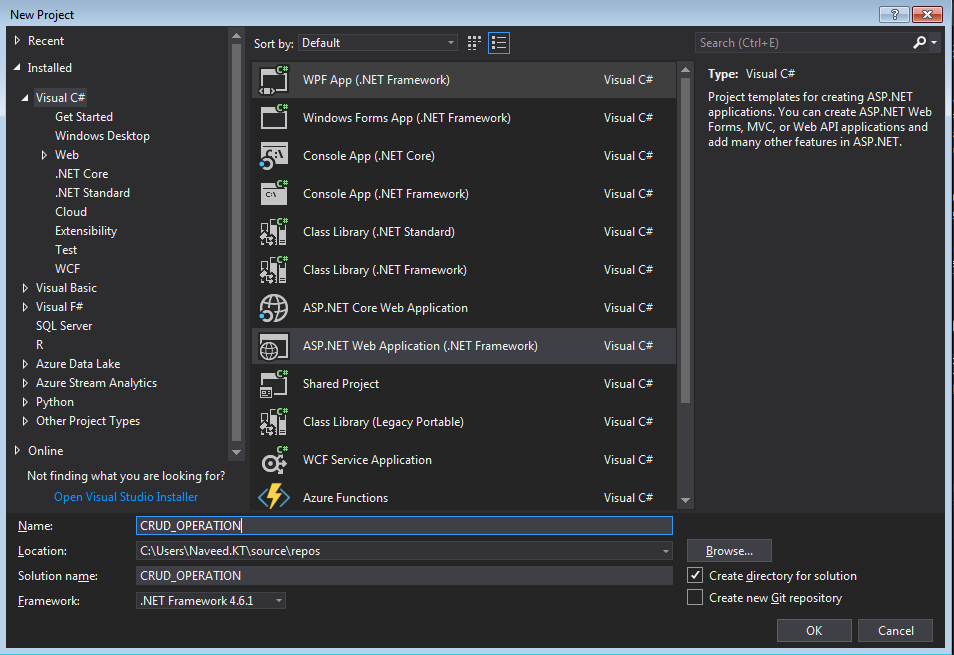Click the ASP.NET Web Application (.NET Framework) icon
Screen dimensions: 954x655
pos(274,345)
